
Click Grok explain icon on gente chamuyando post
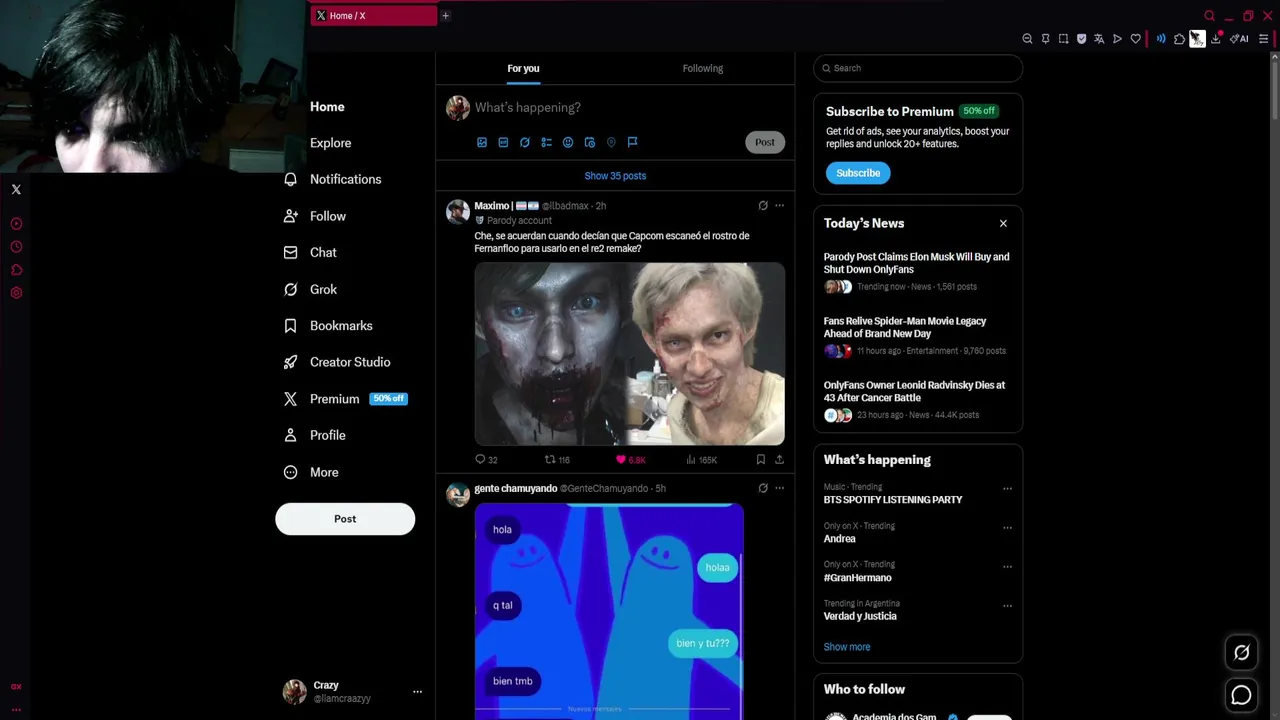click(x=763, y=488)
